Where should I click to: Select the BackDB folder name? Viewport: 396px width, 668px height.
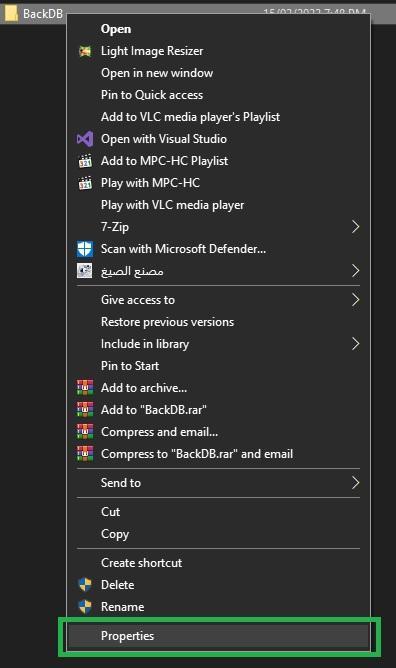pos(43,14)
